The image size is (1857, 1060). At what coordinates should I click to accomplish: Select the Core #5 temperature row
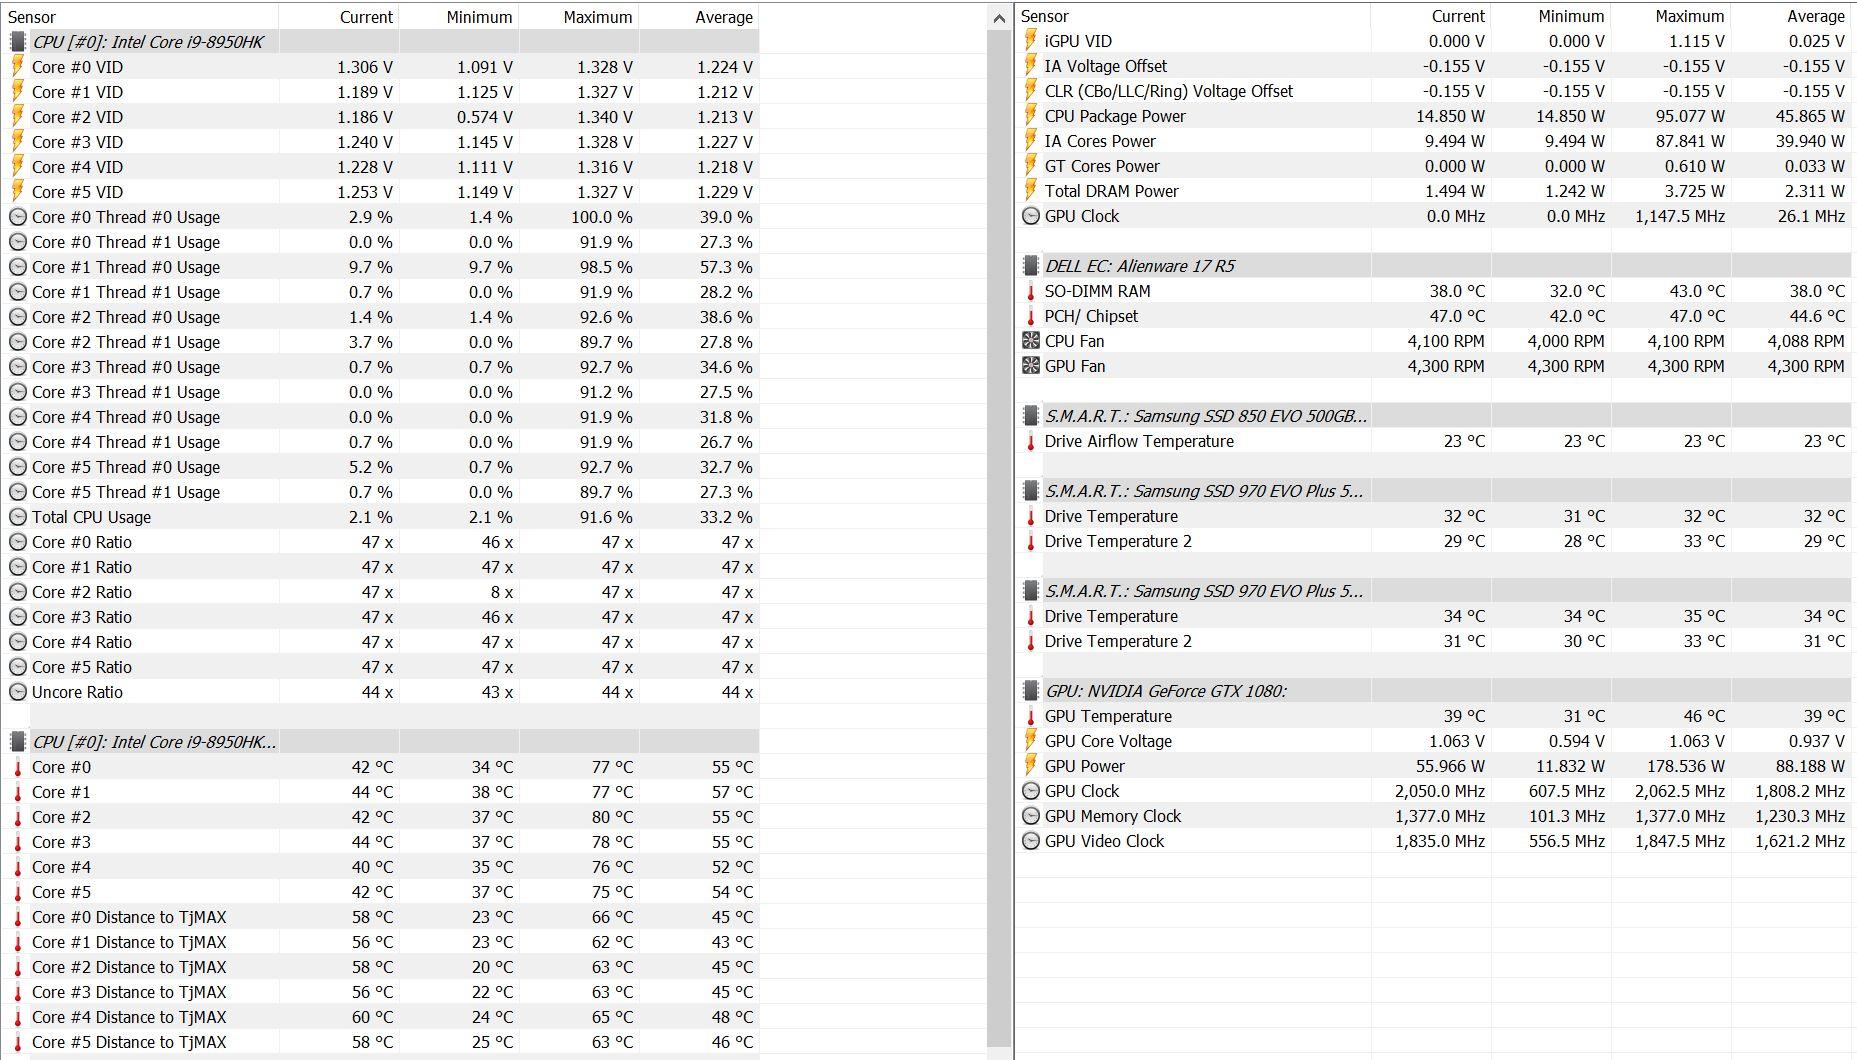click(380, 892)
